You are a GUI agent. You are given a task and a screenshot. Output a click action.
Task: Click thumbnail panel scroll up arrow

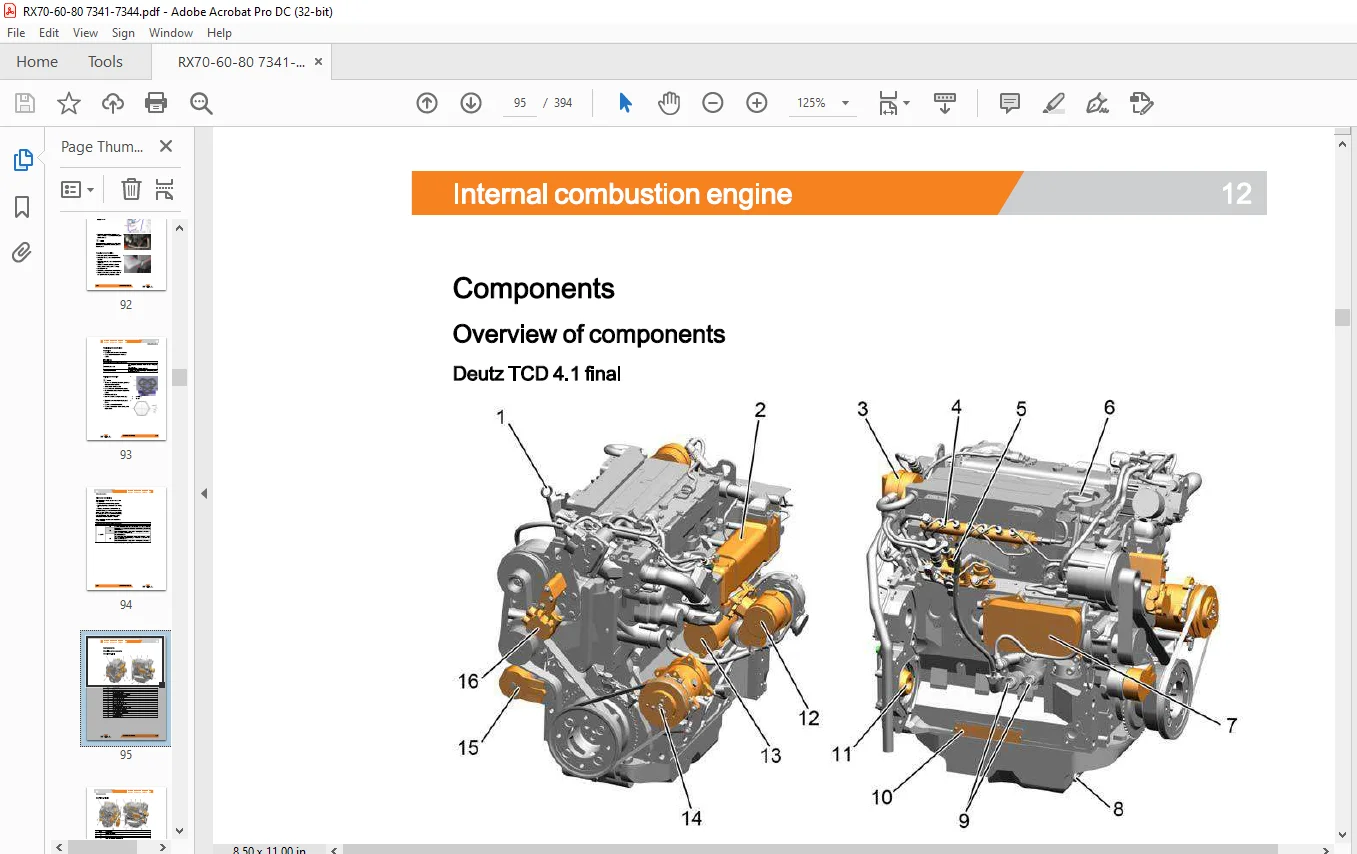[179, 228]
